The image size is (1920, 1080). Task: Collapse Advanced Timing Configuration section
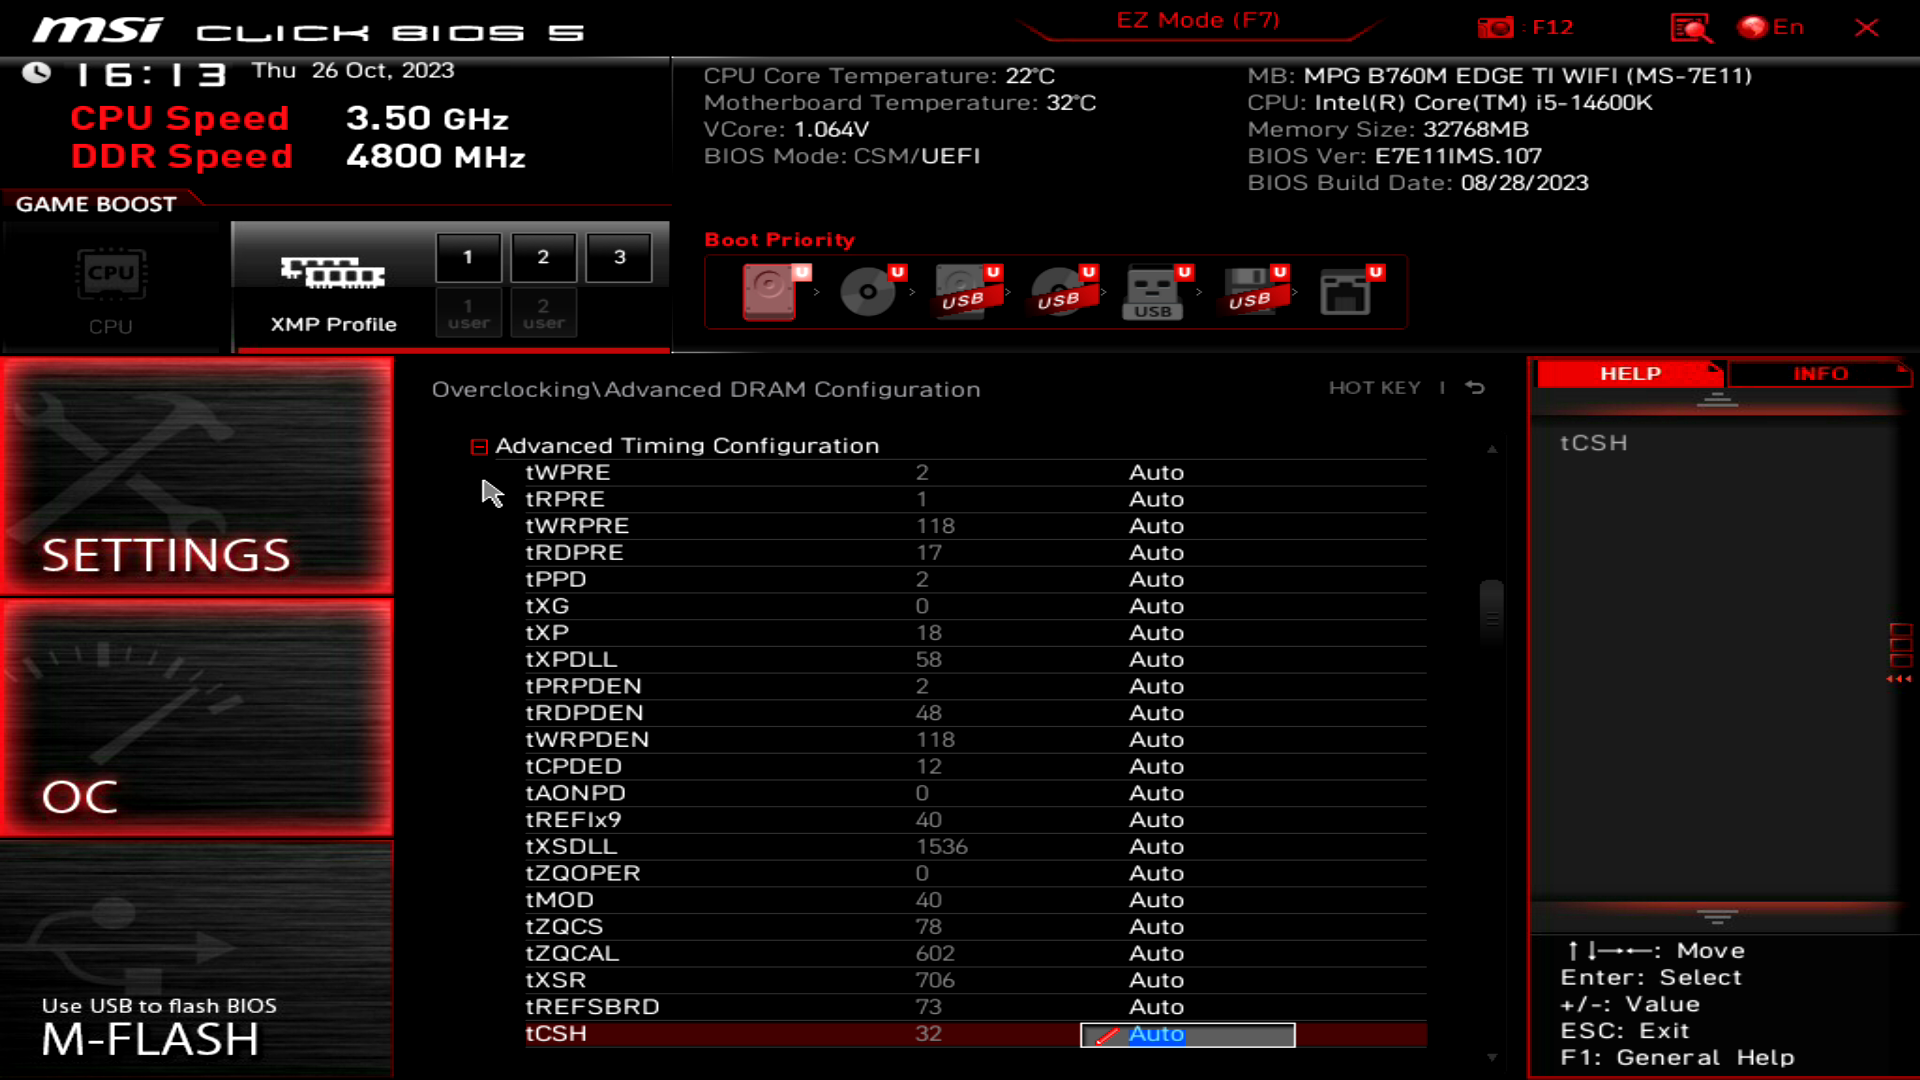coord(479,447)
